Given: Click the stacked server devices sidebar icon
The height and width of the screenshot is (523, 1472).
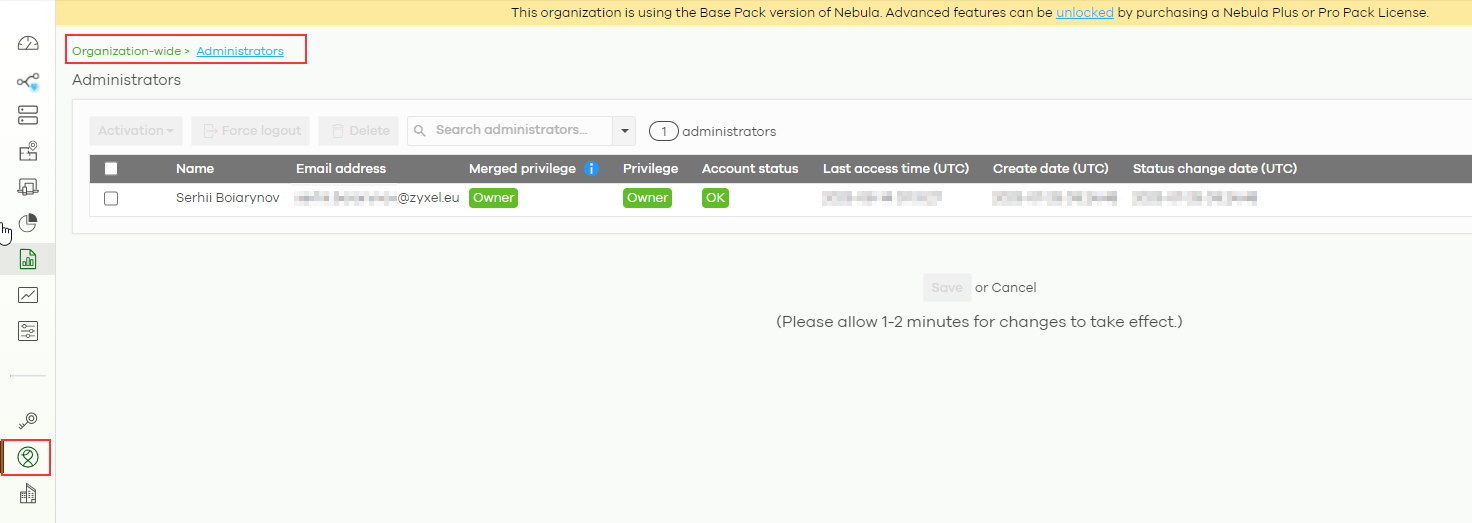Looking at the screenshot, I should (28, 116).
